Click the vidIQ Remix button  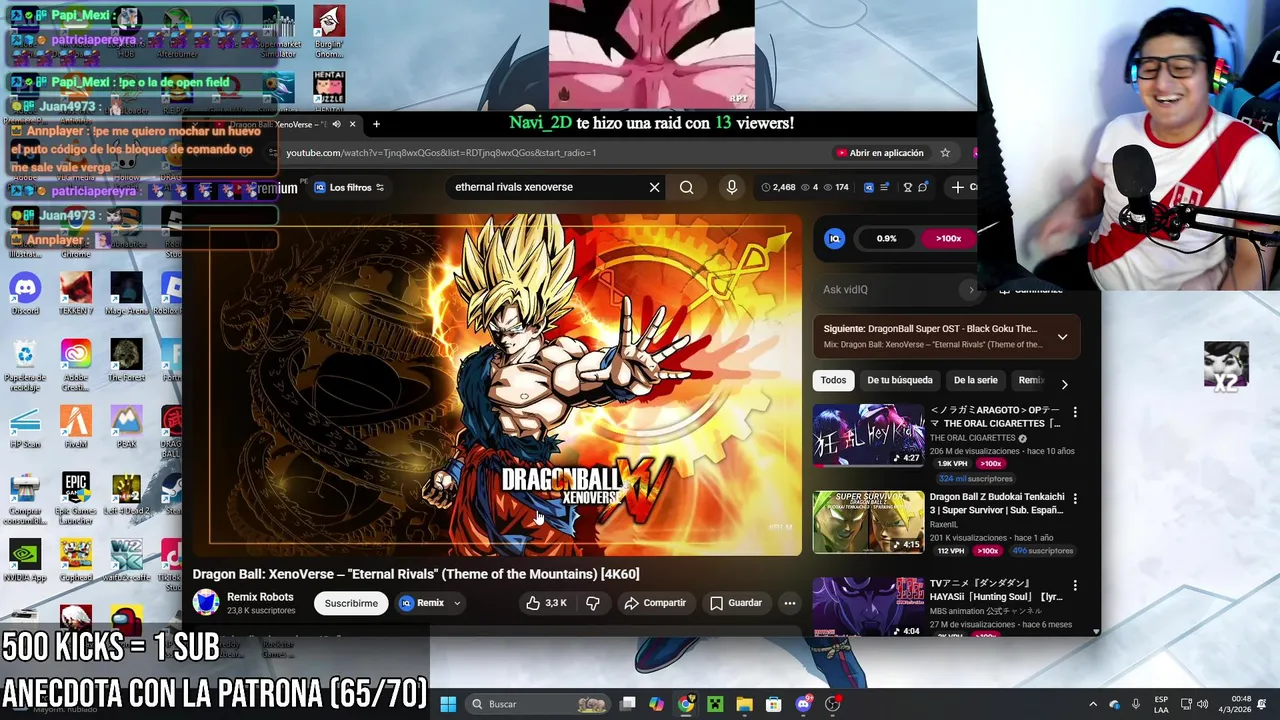pos(422,603)
